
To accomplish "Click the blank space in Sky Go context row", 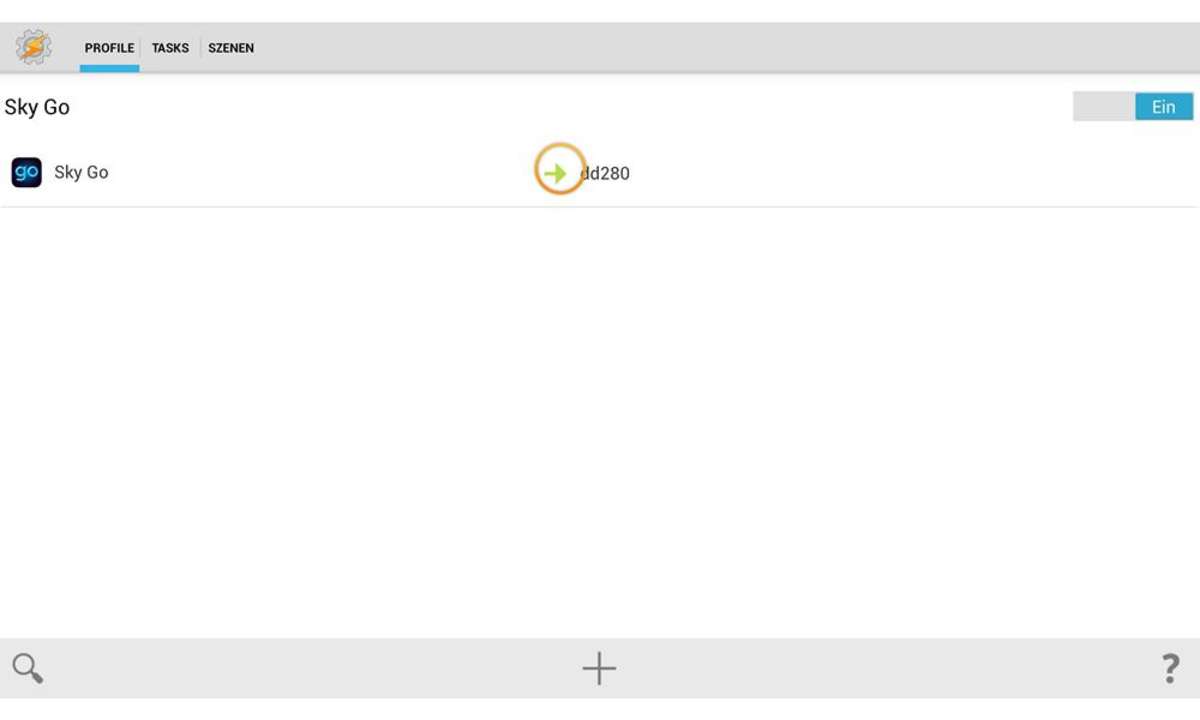I will [320, 173].
